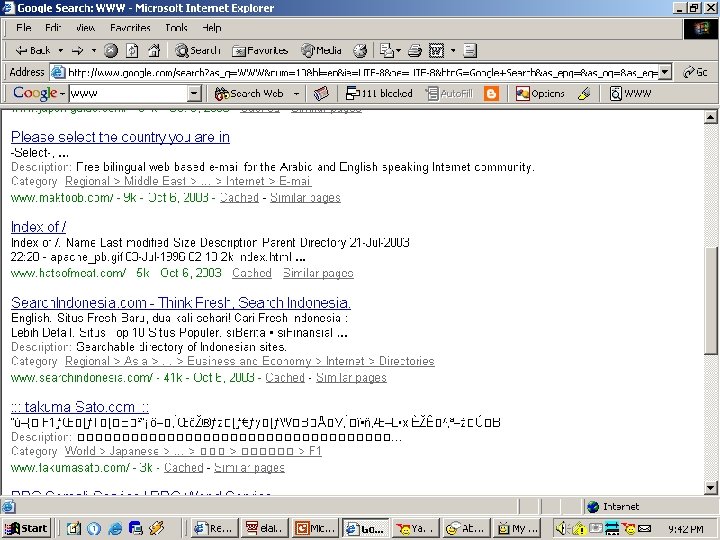Open 'Please select the country you are in' link
Image resolution: width=720 pixels, height=540 pixels.
120,137
